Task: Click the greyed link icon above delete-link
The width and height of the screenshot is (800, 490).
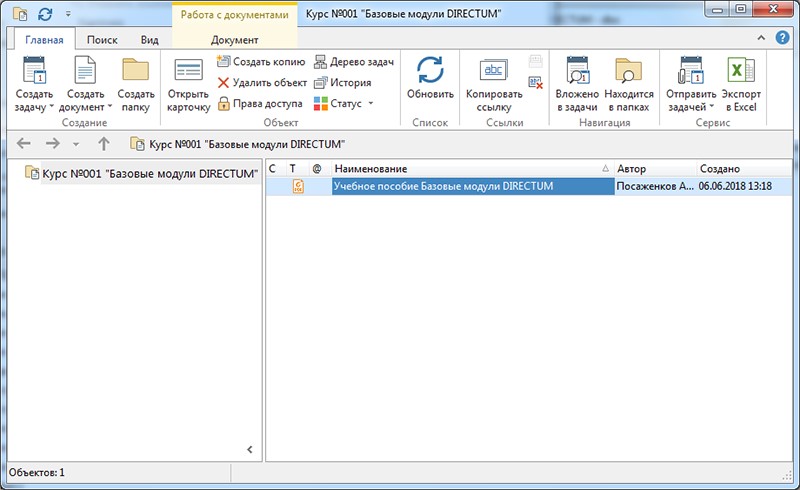Action: 535,62
